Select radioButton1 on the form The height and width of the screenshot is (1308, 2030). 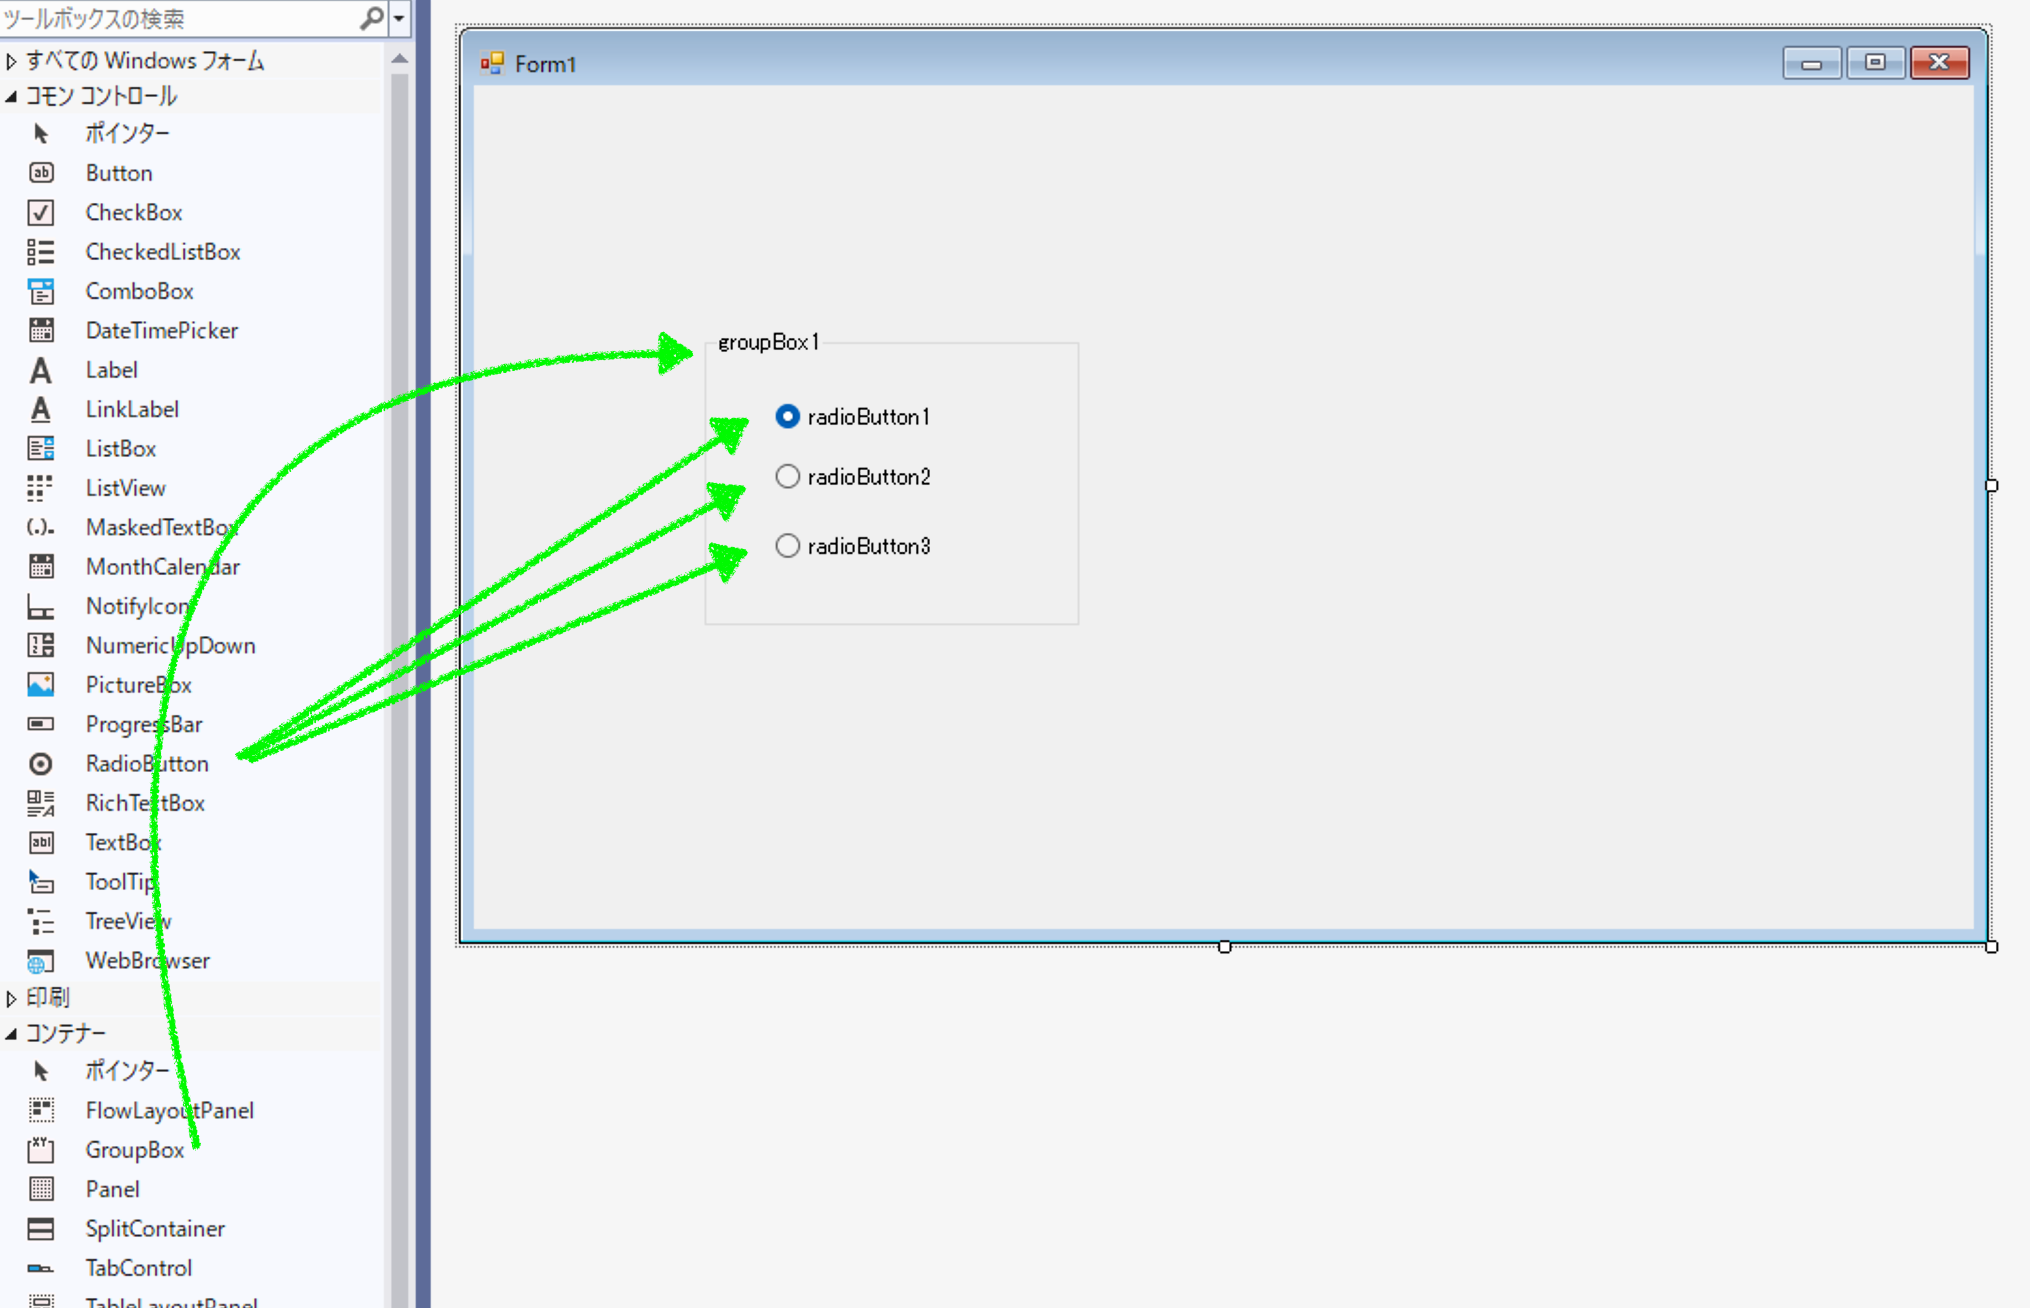click(853, 417)
